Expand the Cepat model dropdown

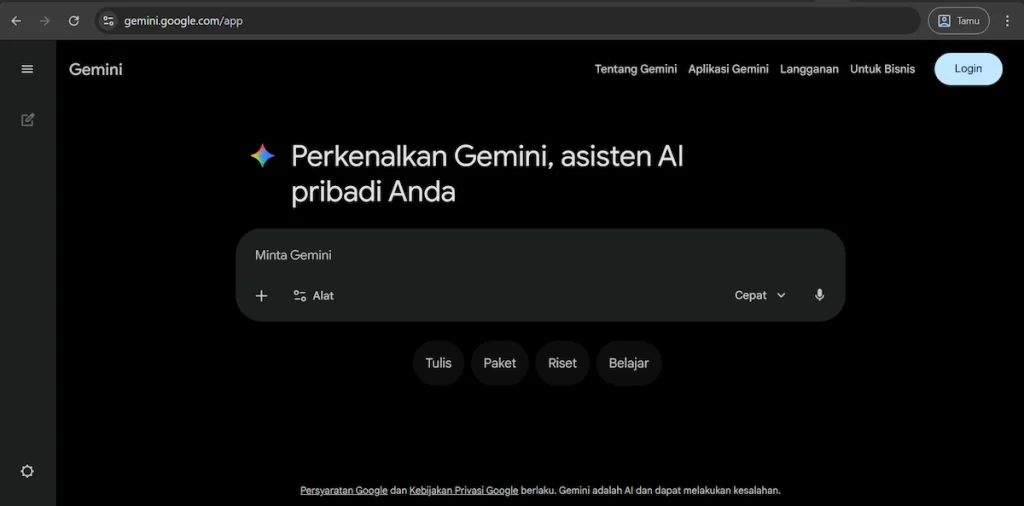tap(760, 296)
